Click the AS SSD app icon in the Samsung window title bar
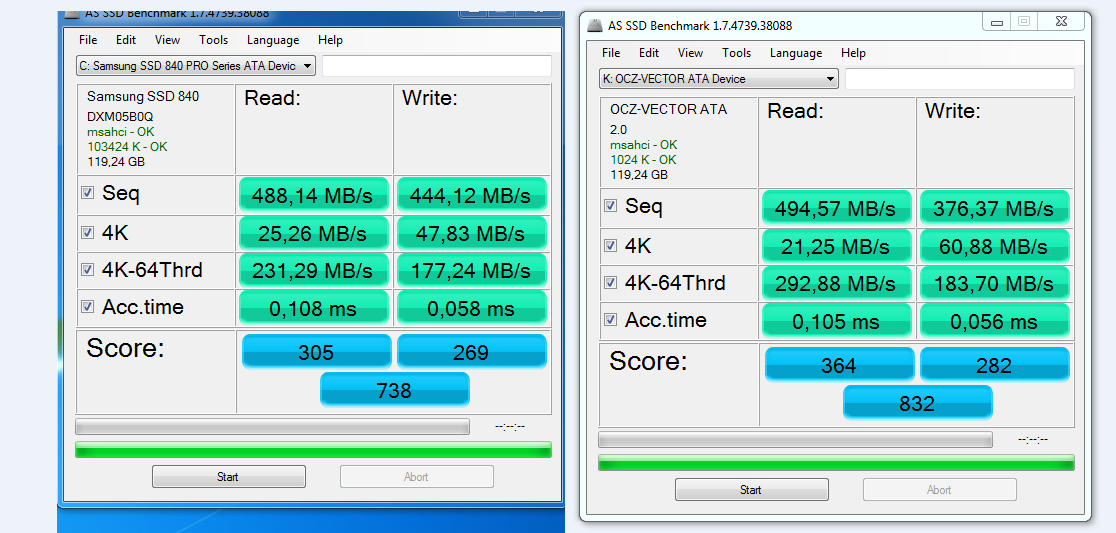Image resolution: width=1116 pixels, height=533 pixels. [70, 14]
